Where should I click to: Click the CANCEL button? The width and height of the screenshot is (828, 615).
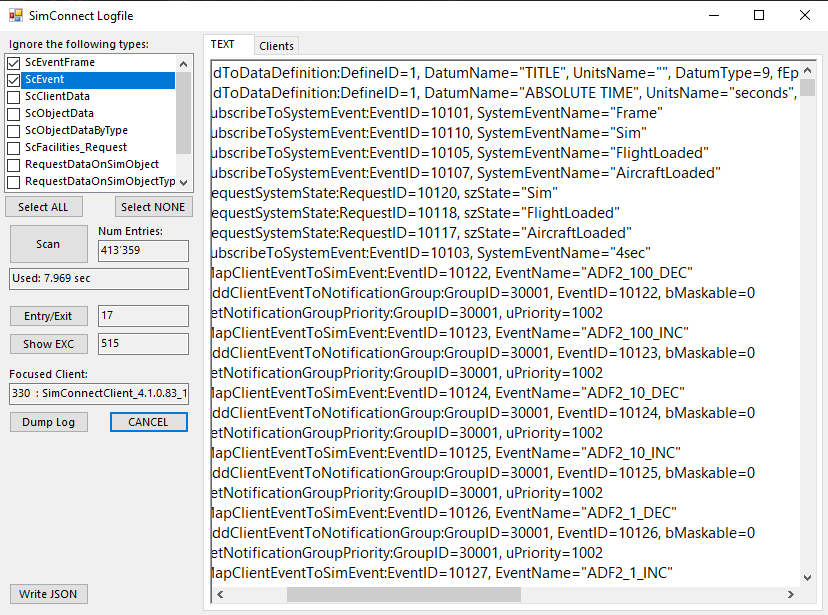[x=148, y=422]
